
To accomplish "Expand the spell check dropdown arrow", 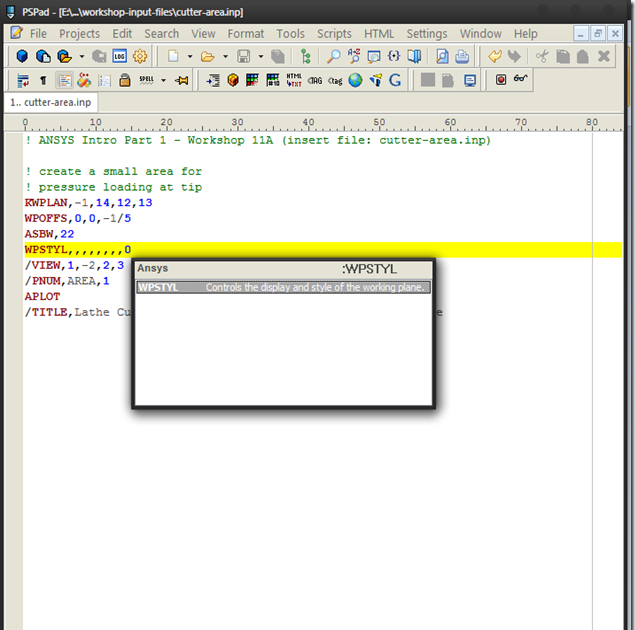I will tap(163, 80).
